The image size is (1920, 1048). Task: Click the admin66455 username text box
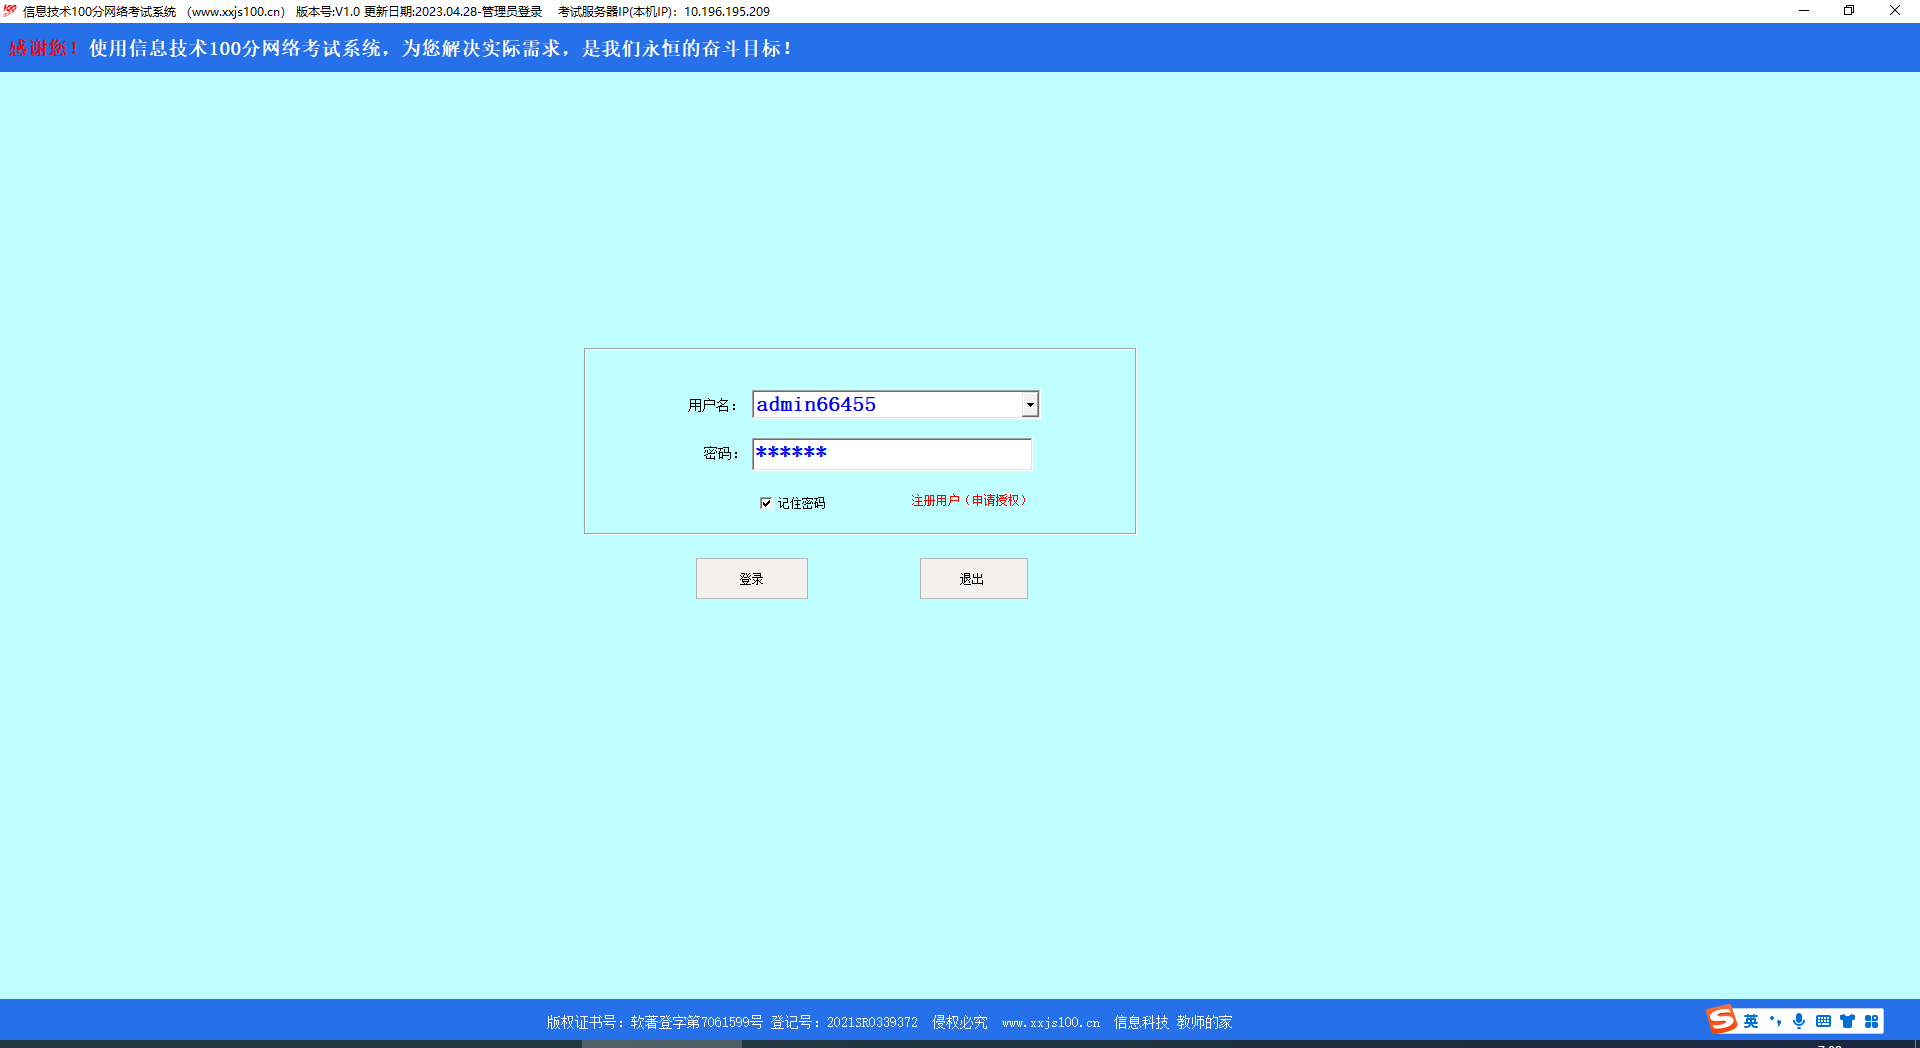coord(887,404)
